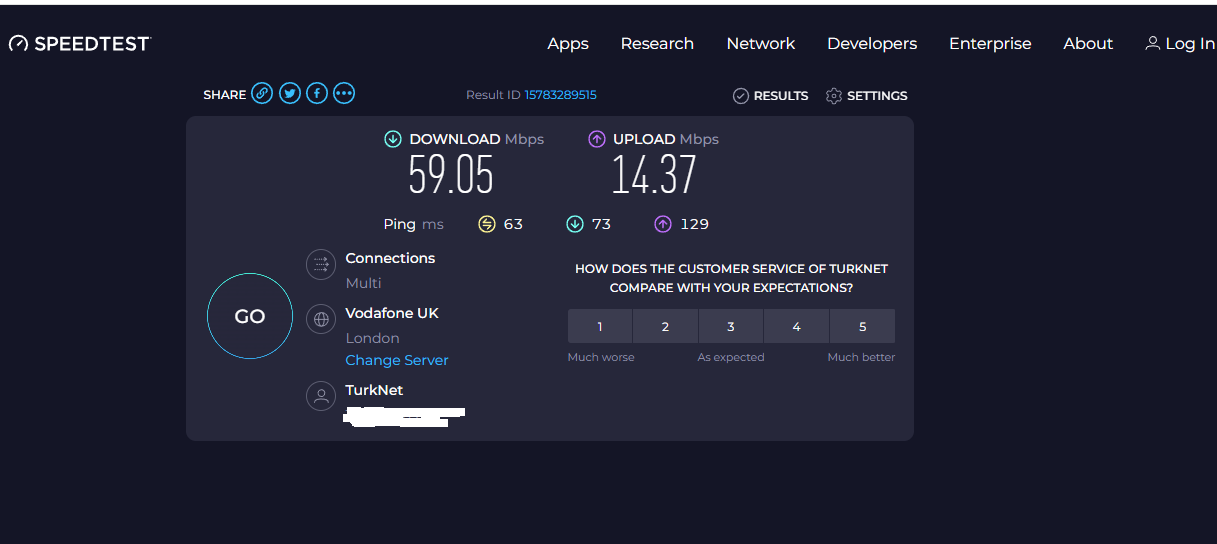1217x544 pixels.
Task: Rate customer service 2
Action: tap(665, 326)
